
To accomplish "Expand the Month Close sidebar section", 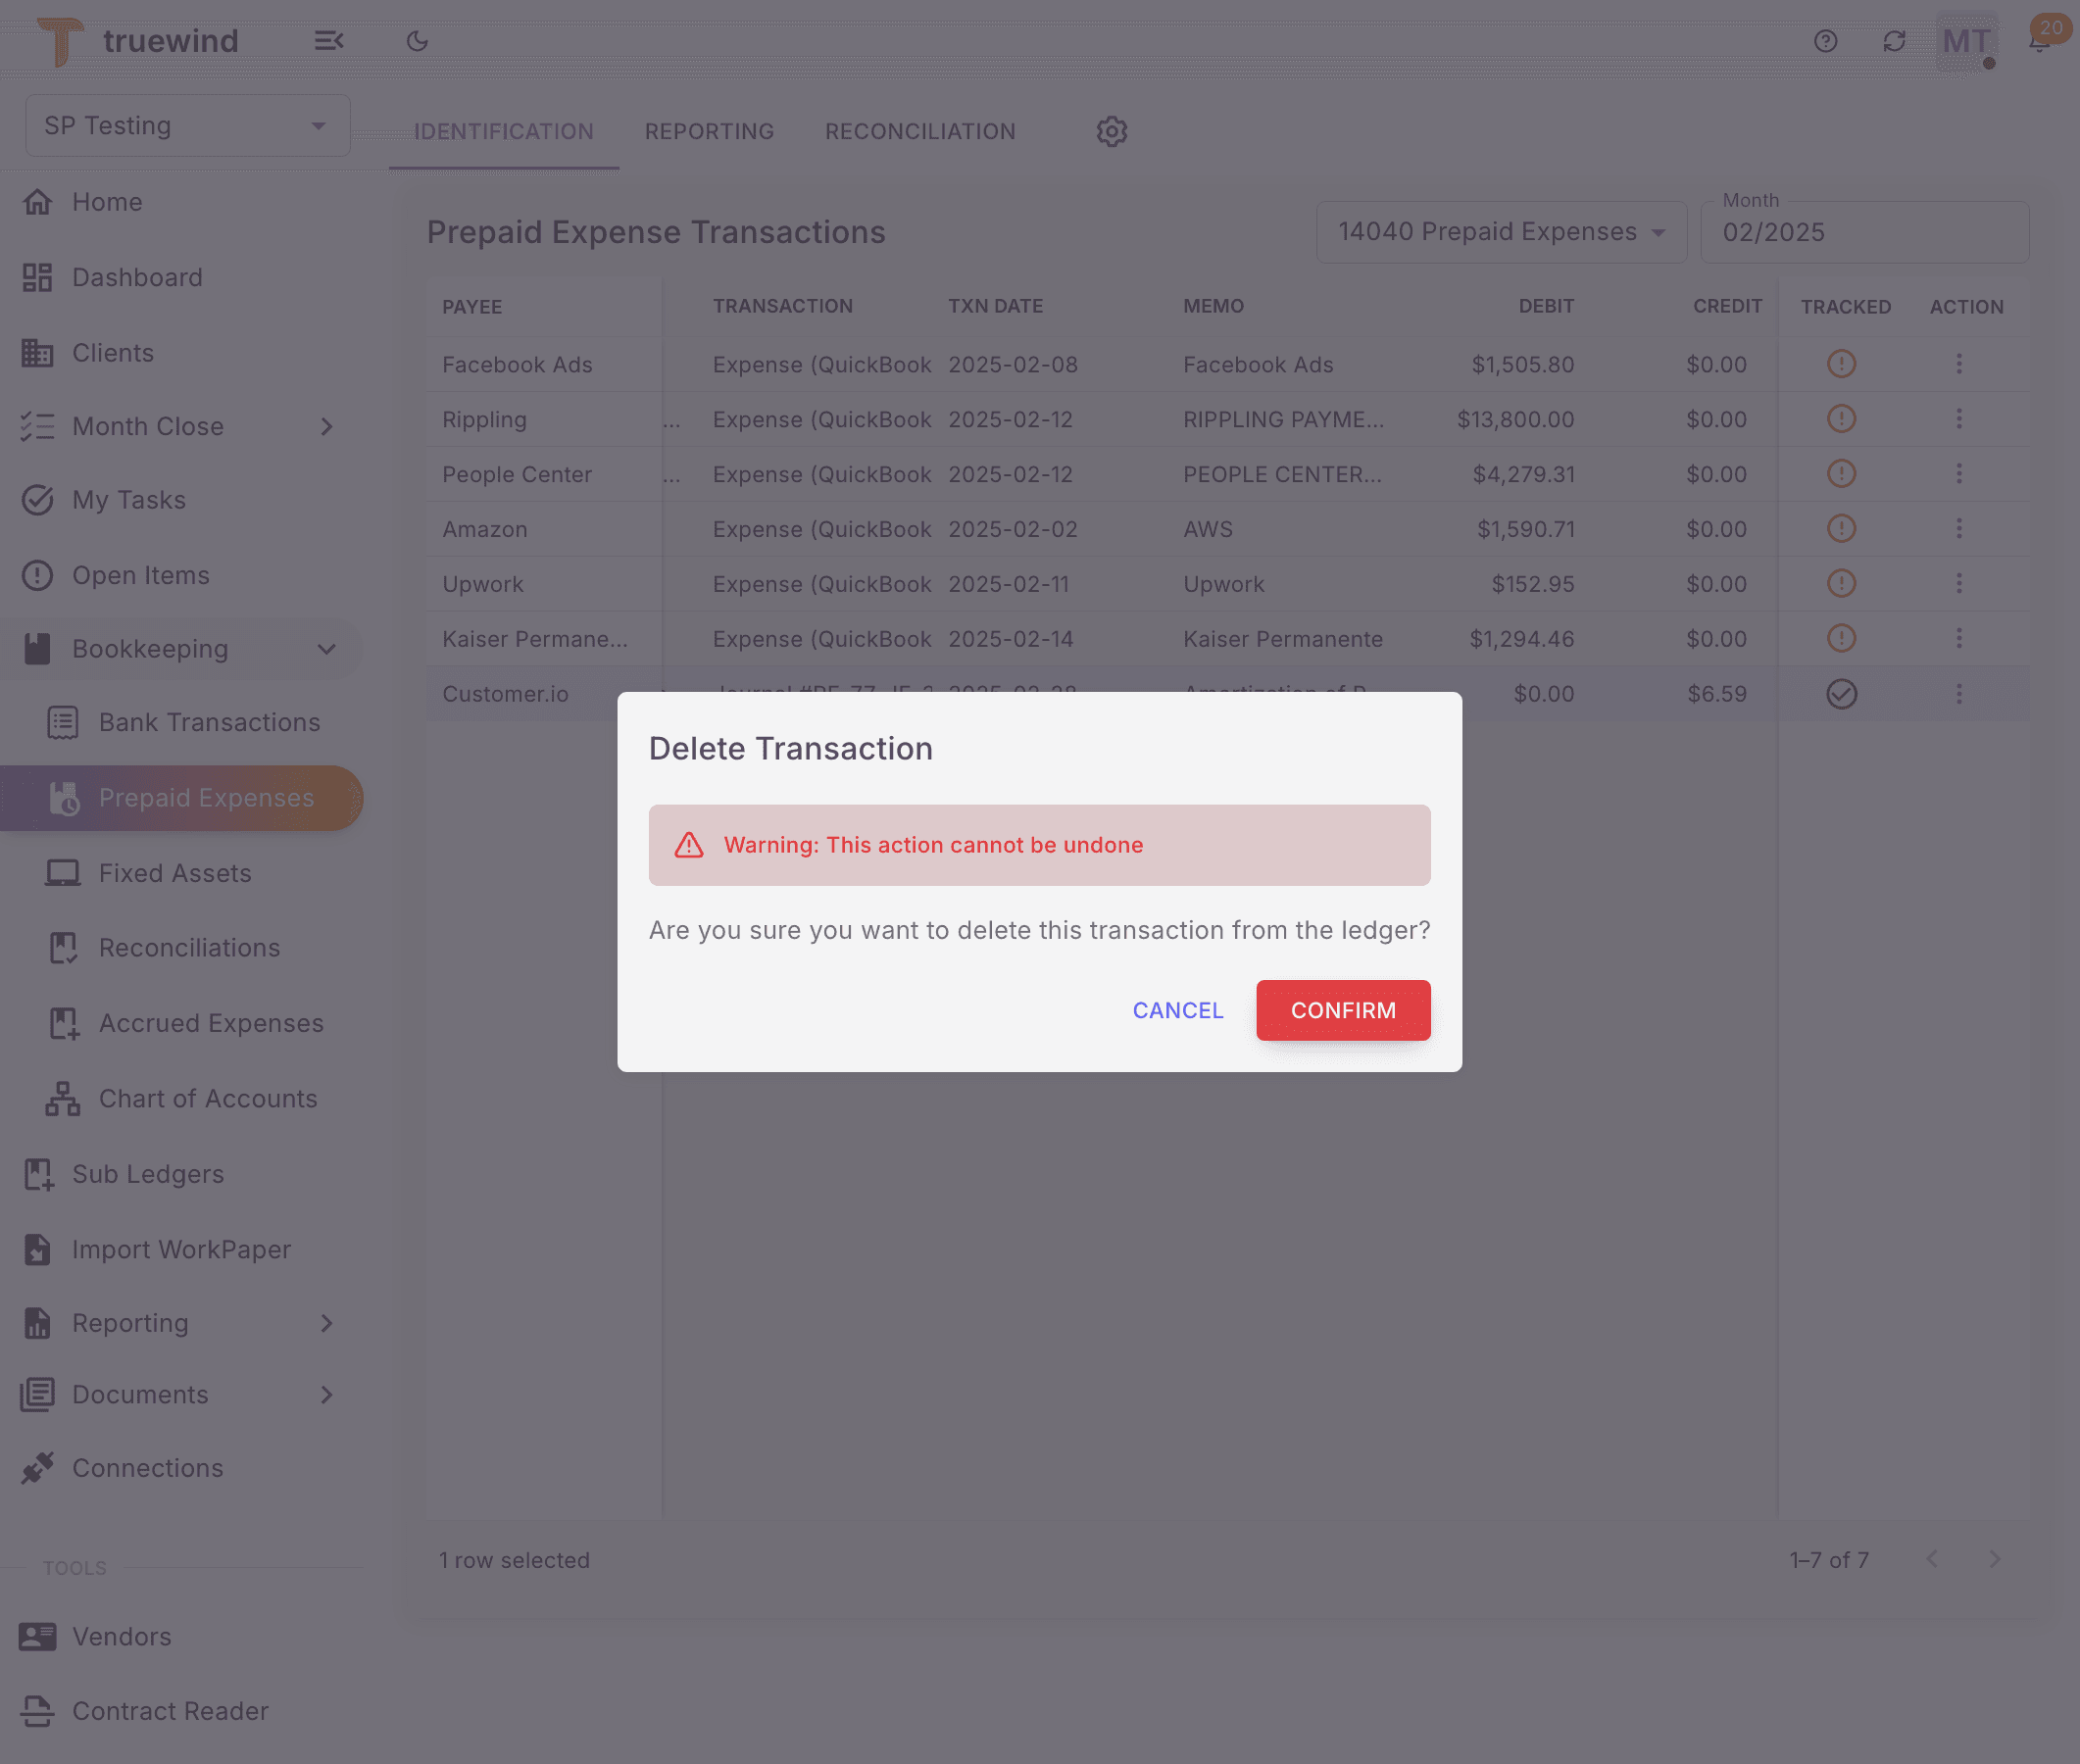I will tap(327, 426).
